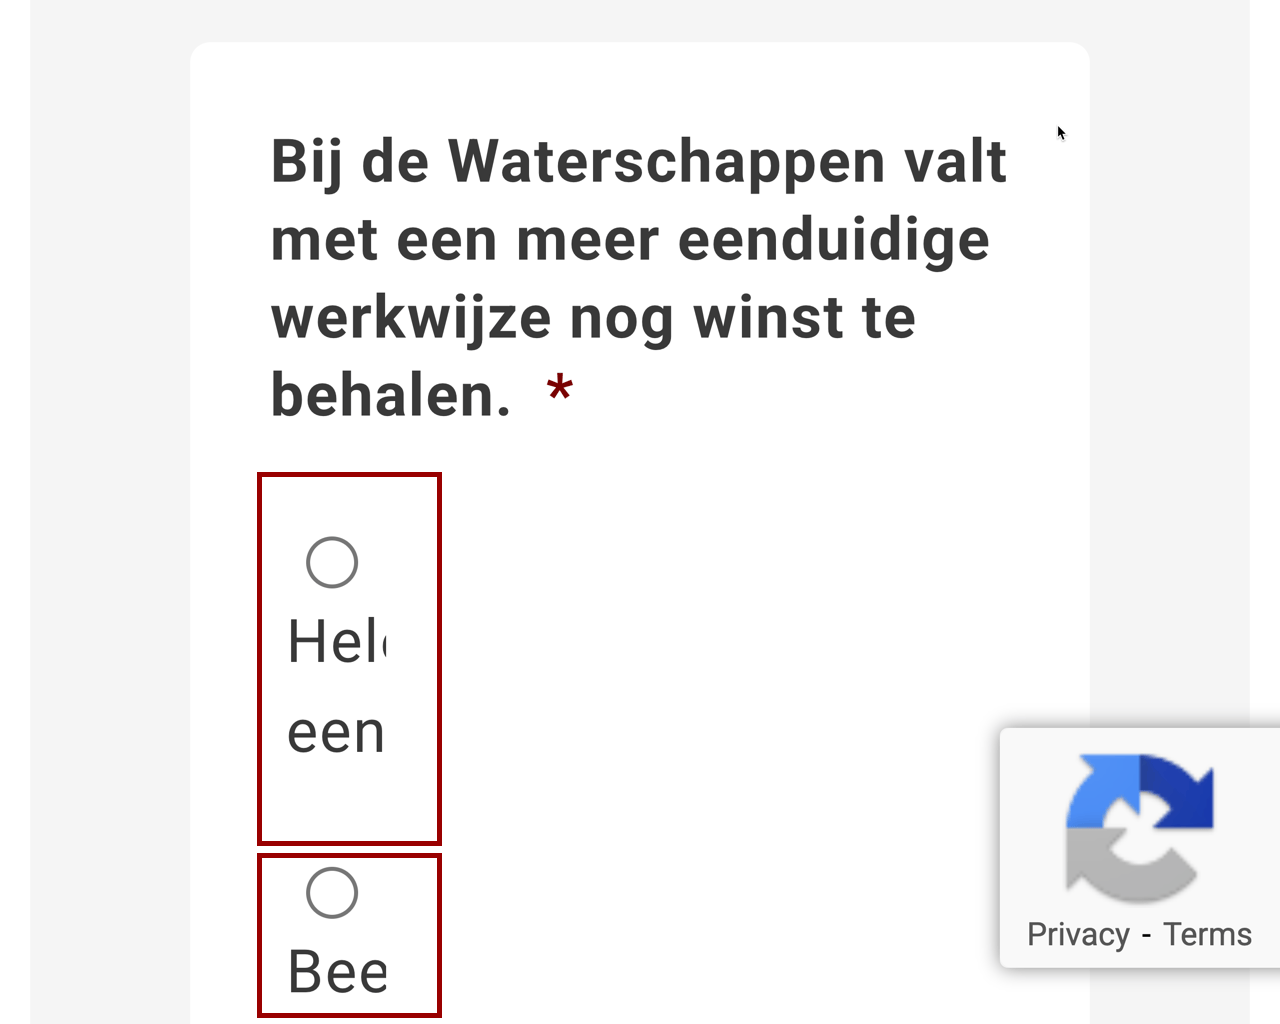
Task: Click the dash between Privacy and Terms
Action: pyautogui.click(x=1146, y=934)
